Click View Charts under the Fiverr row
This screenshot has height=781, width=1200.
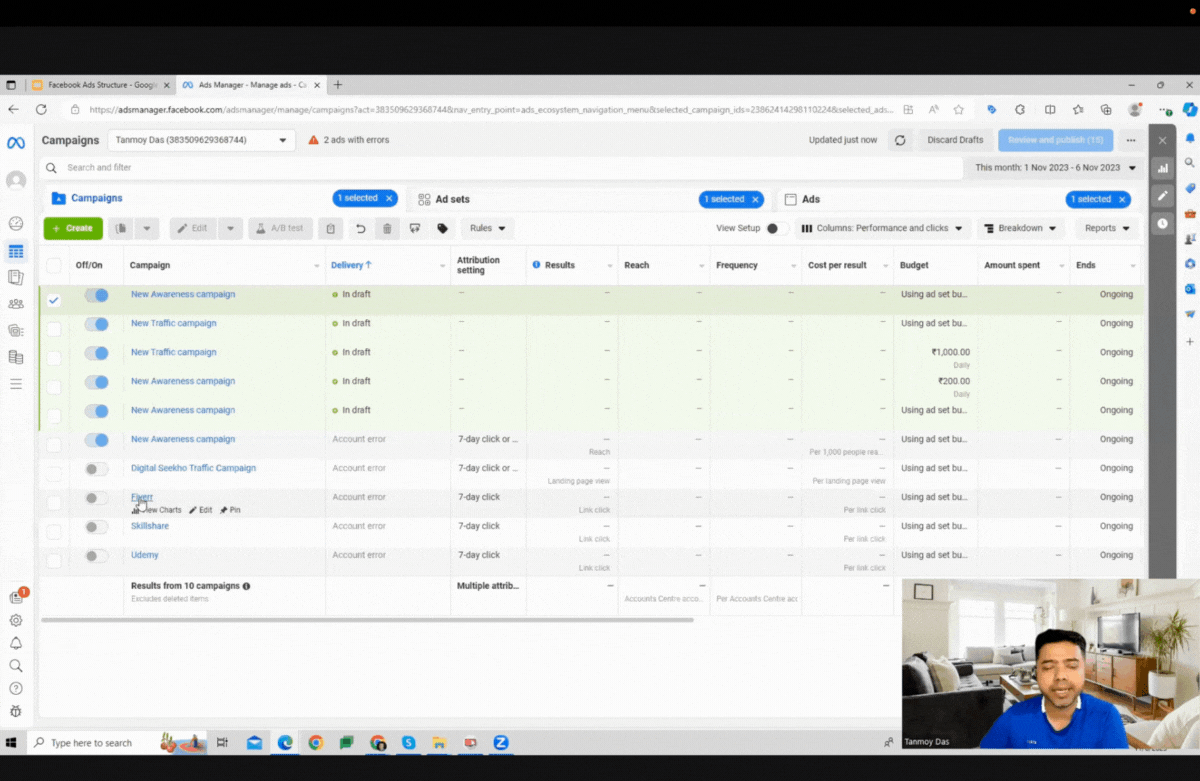click(x=157, y=510)
